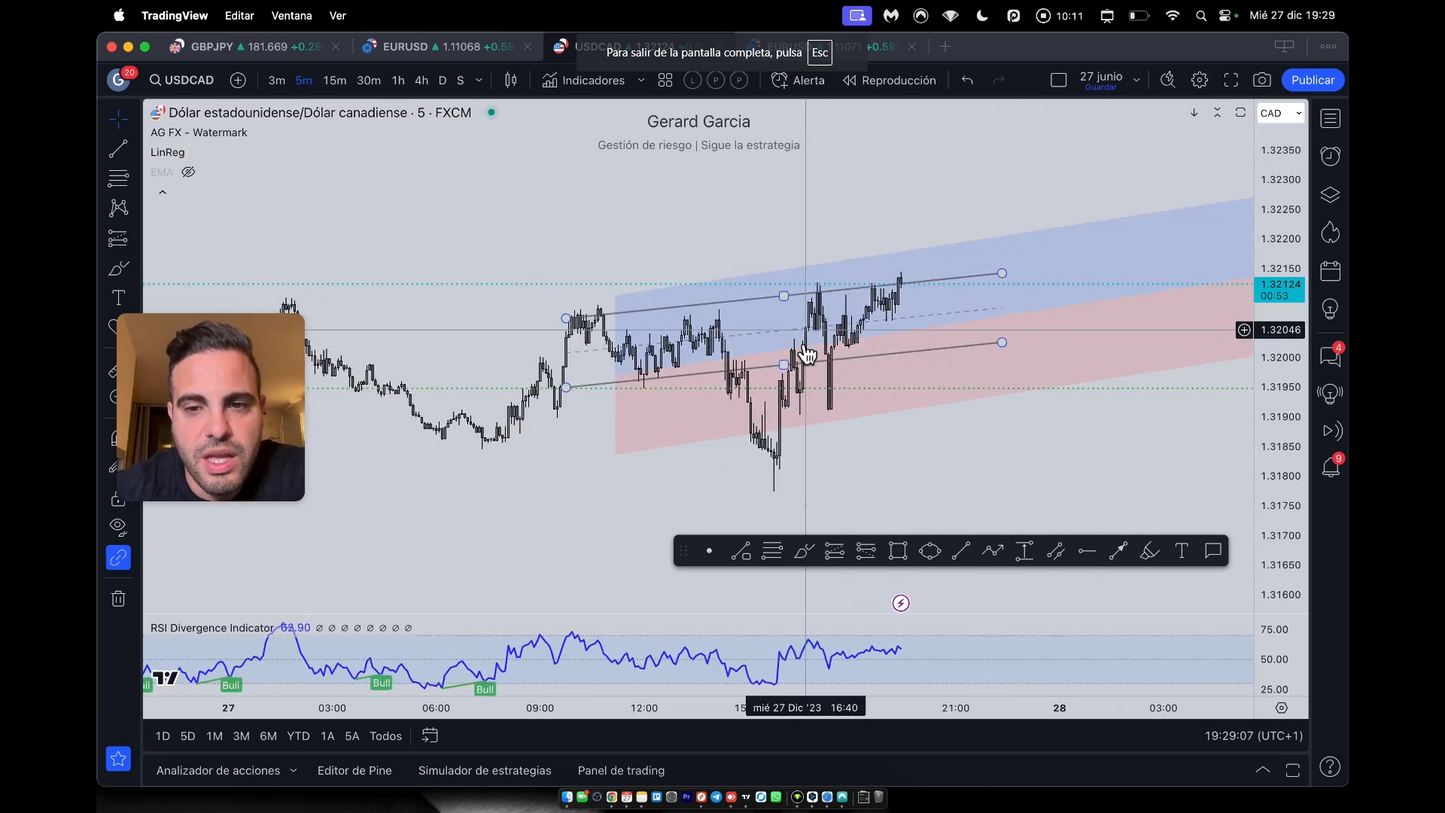The width and height of the screenshot is (1445, 813).
Task: Click the rectangle shape in floating toolbar
Action: pyautogui.click(x=897, y=551)
